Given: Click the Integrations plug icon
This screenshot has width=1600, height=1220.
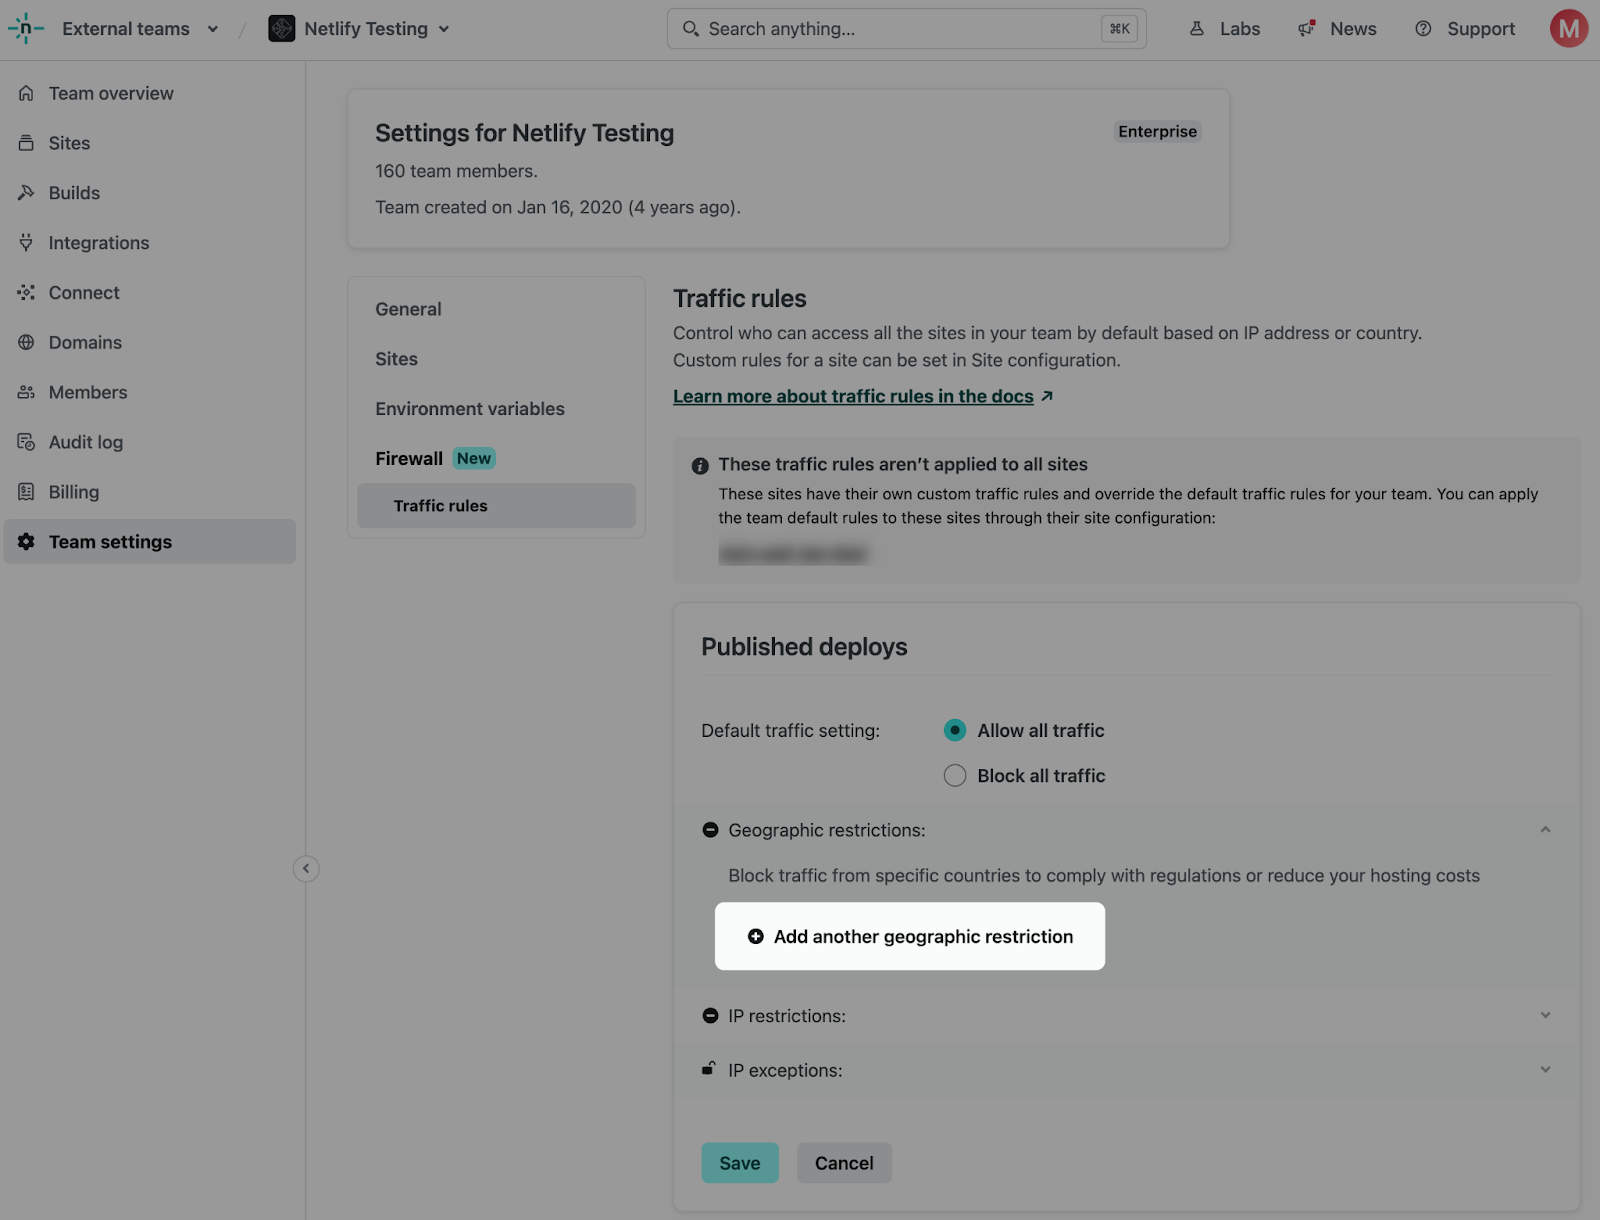Looking at the screenshot, I should [26, 243].
